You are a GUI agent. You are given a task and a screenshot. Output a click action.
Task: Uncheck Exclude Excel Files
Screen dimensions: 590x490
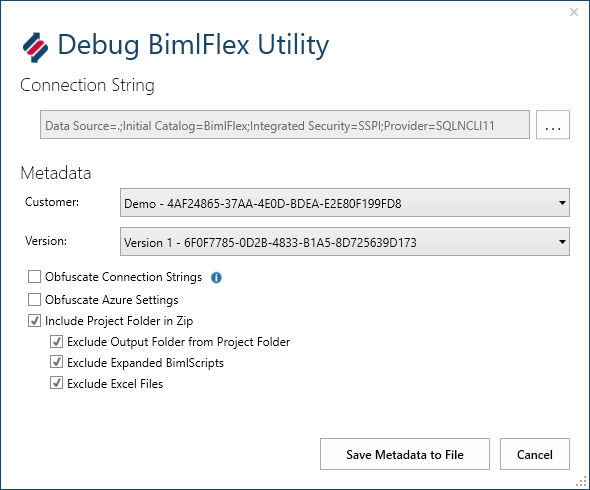(x=56, y=383)
